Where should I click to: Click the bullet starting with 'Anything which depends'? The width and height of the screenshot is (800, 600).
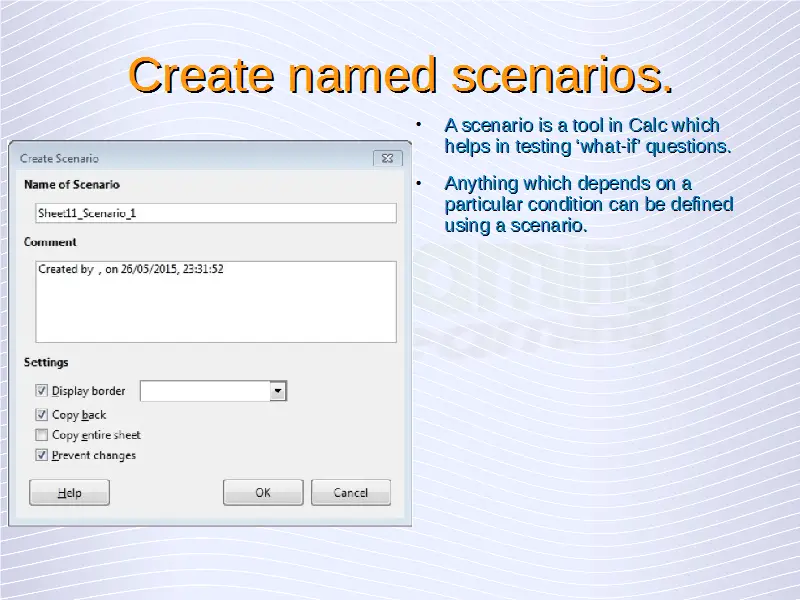tap(587, 204)
